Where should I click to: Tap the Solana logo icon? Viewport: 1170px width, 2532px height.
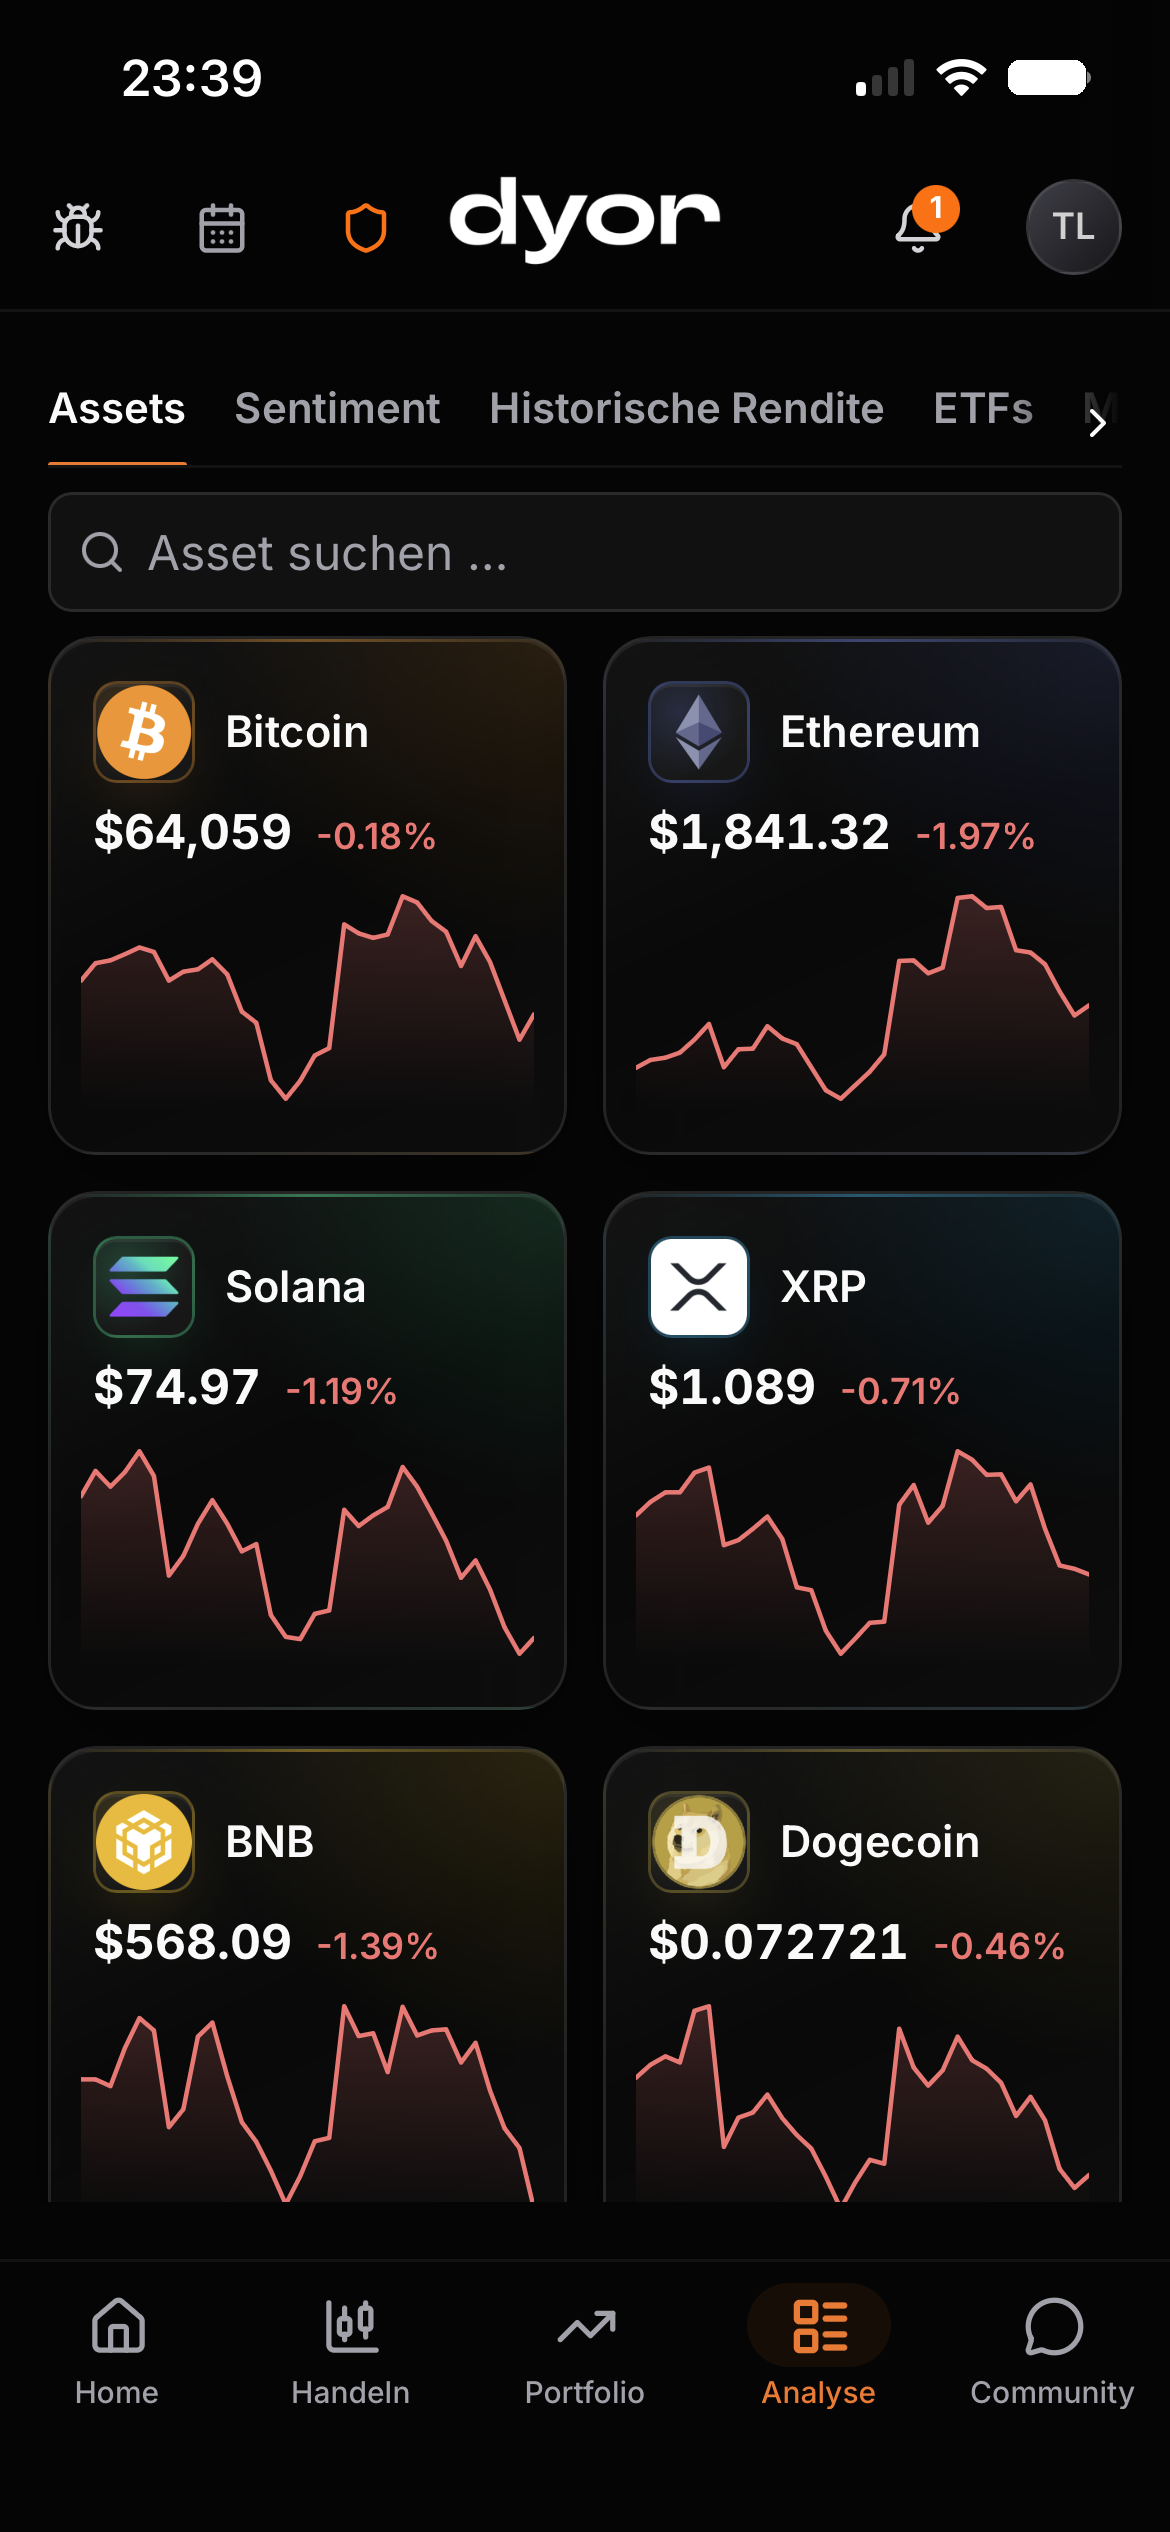144,1287
